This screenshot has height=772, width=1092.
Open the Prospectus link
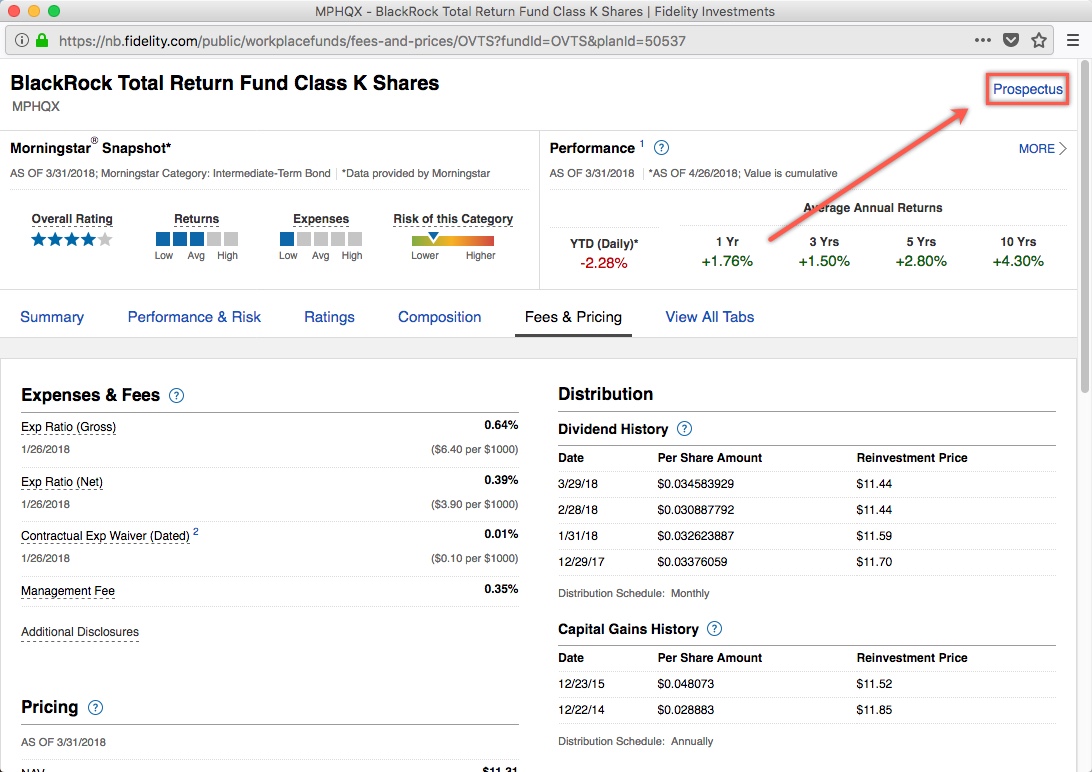pyautogui.click(x=1027, y=89)
